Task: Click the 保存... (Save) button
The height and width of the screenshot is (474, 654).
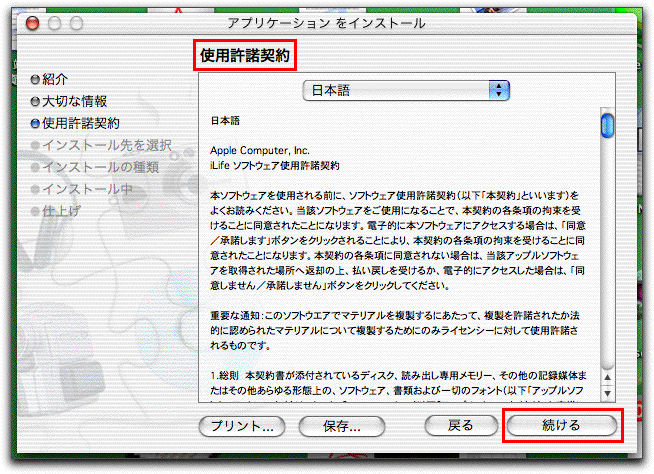Action: (342, 426)
